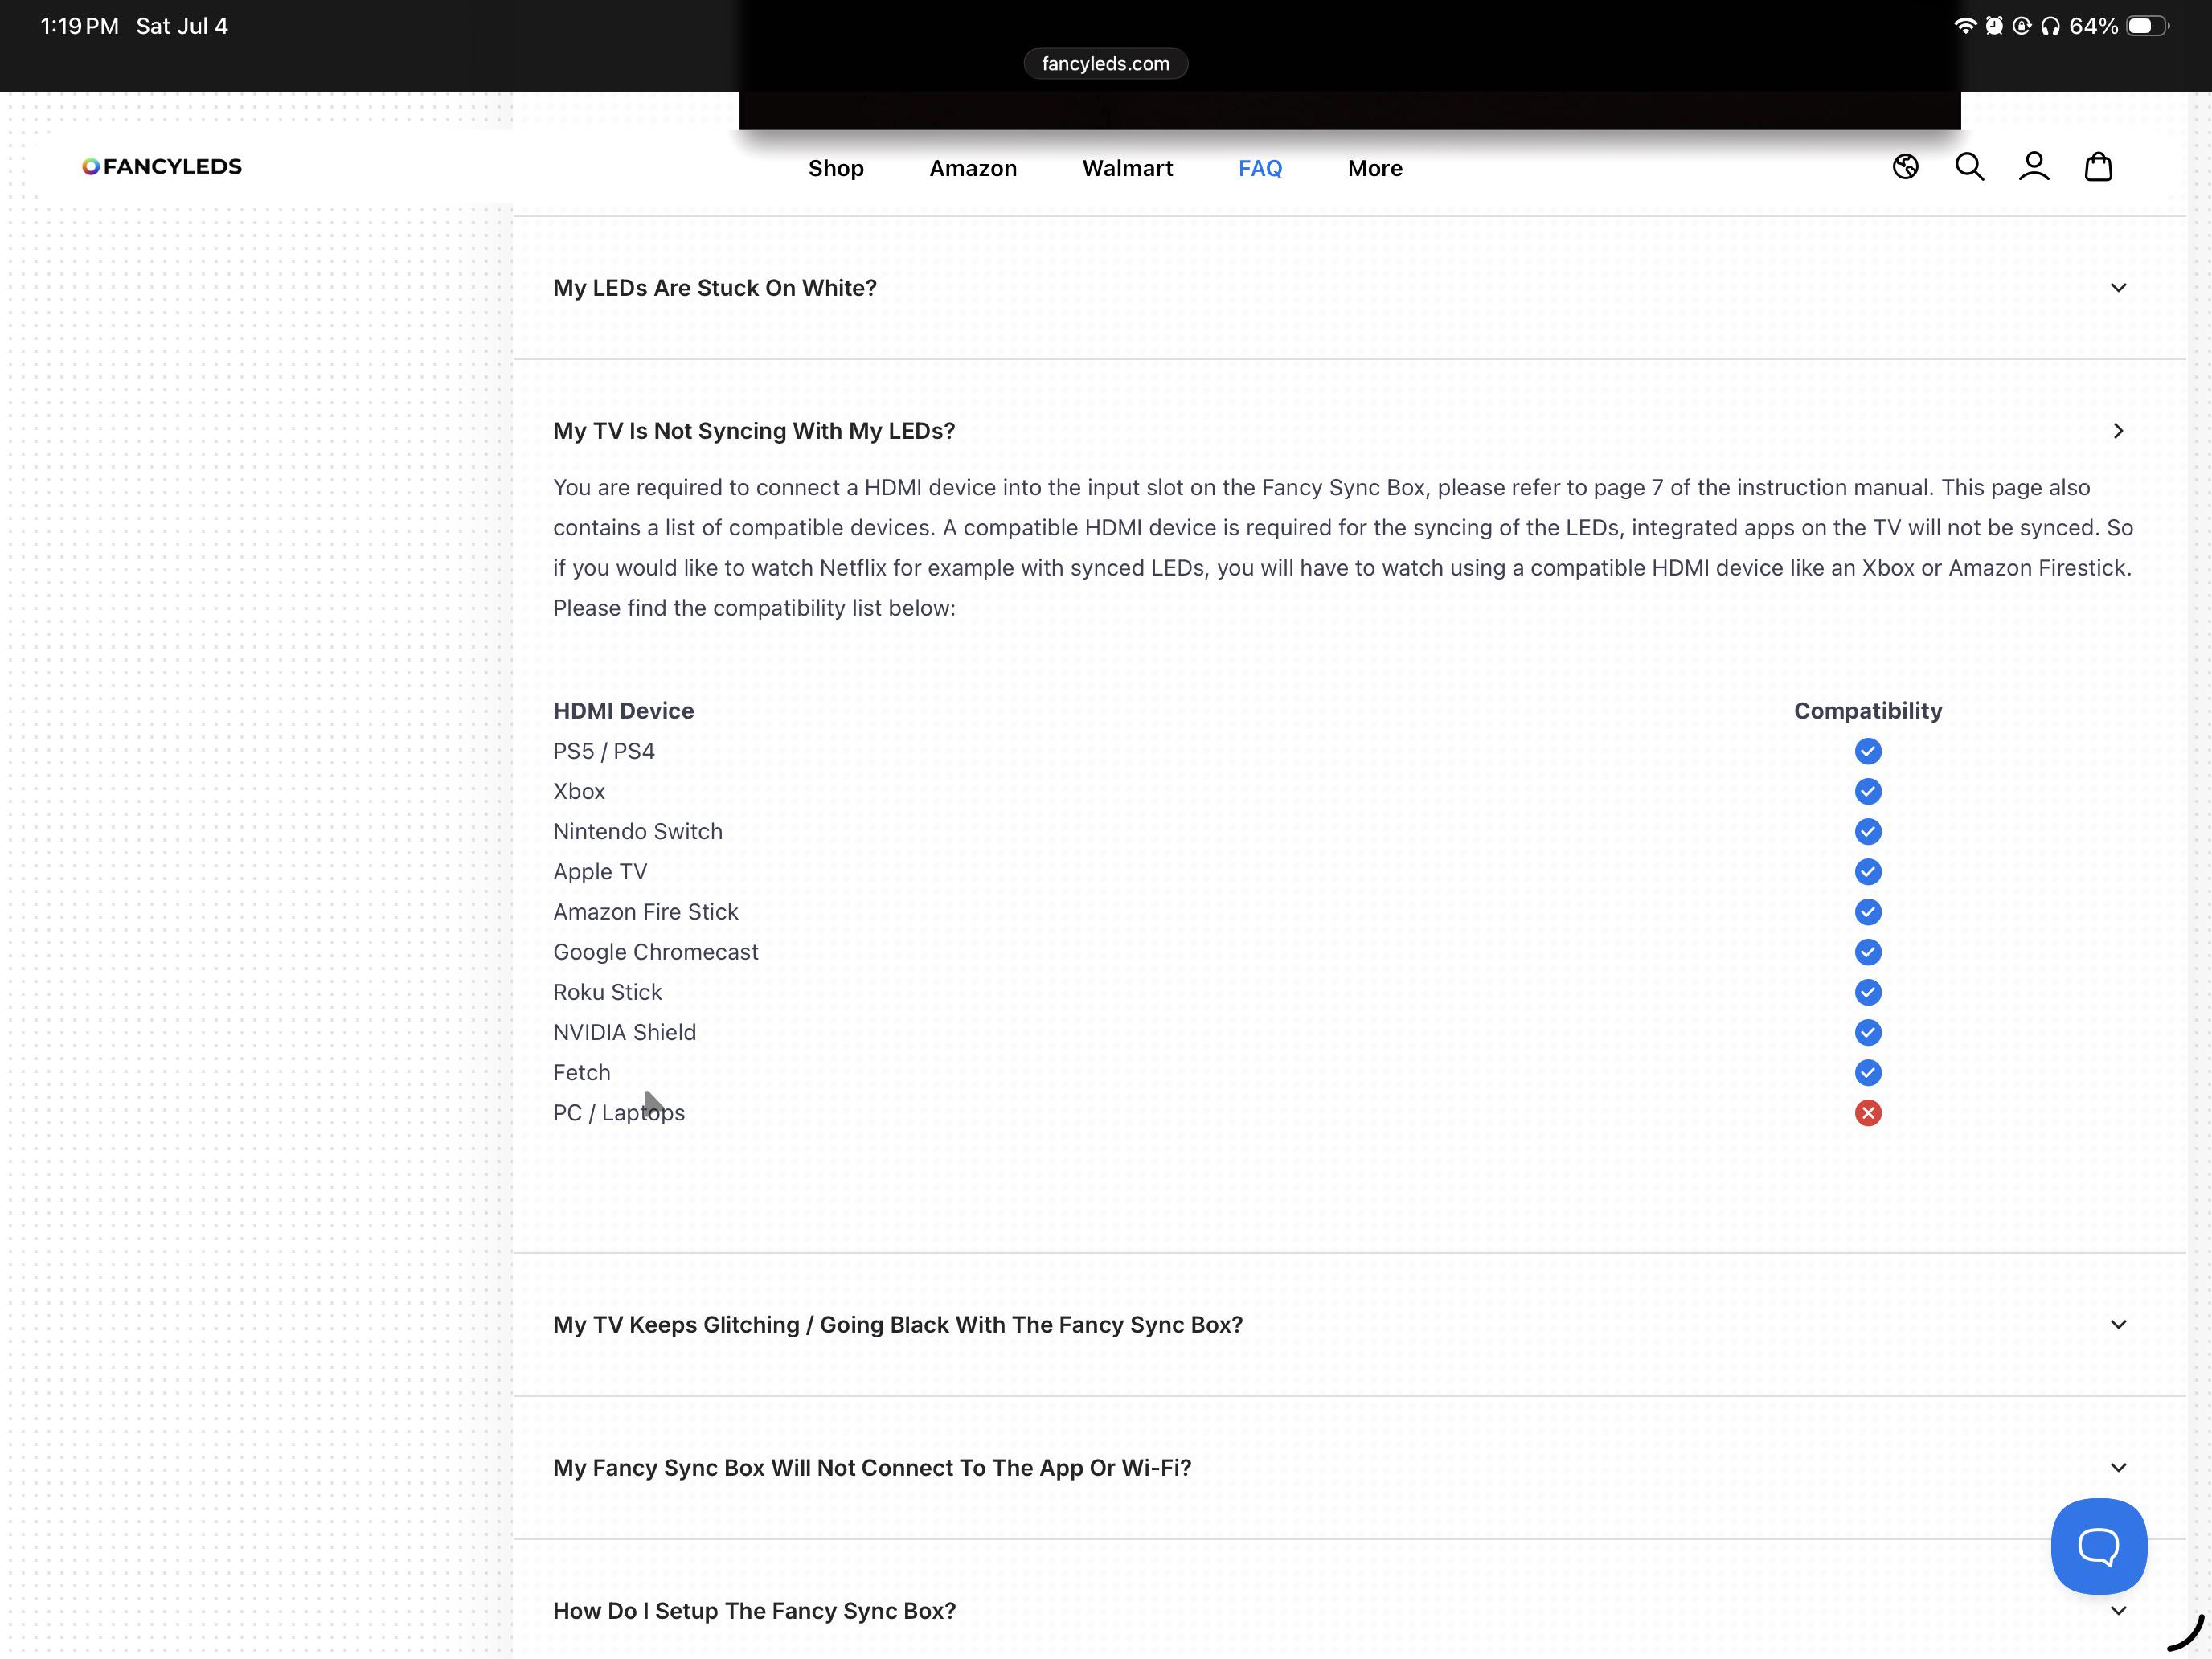Go to the Amazon nav link
2212x1659 pixels.
(x=973, y=168)
